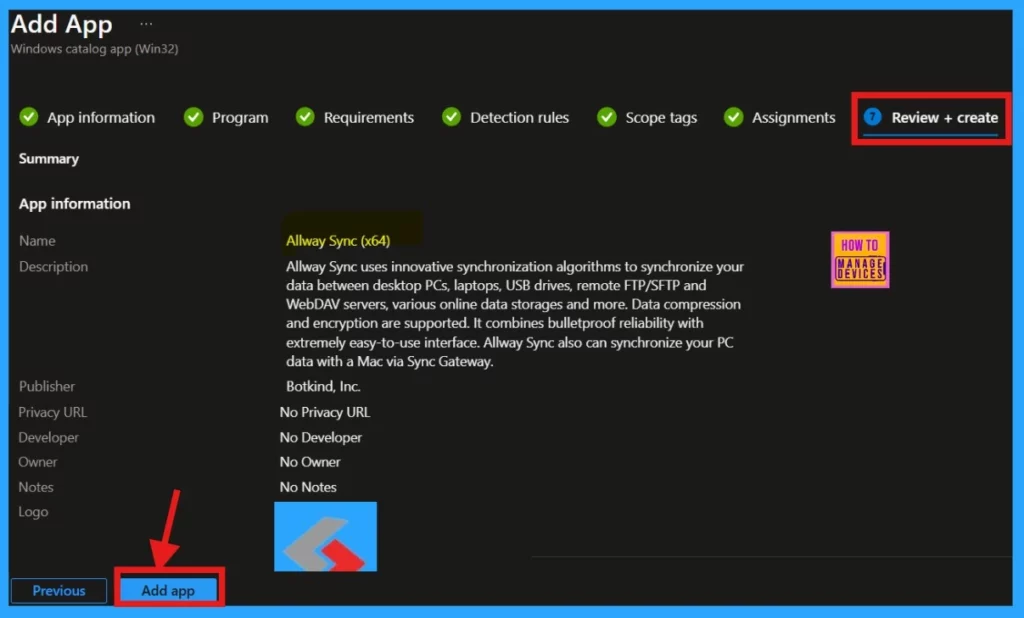Screen dimensions: 1024x618
Task: Click the Logo field label
Action: (x=33, y=512)
